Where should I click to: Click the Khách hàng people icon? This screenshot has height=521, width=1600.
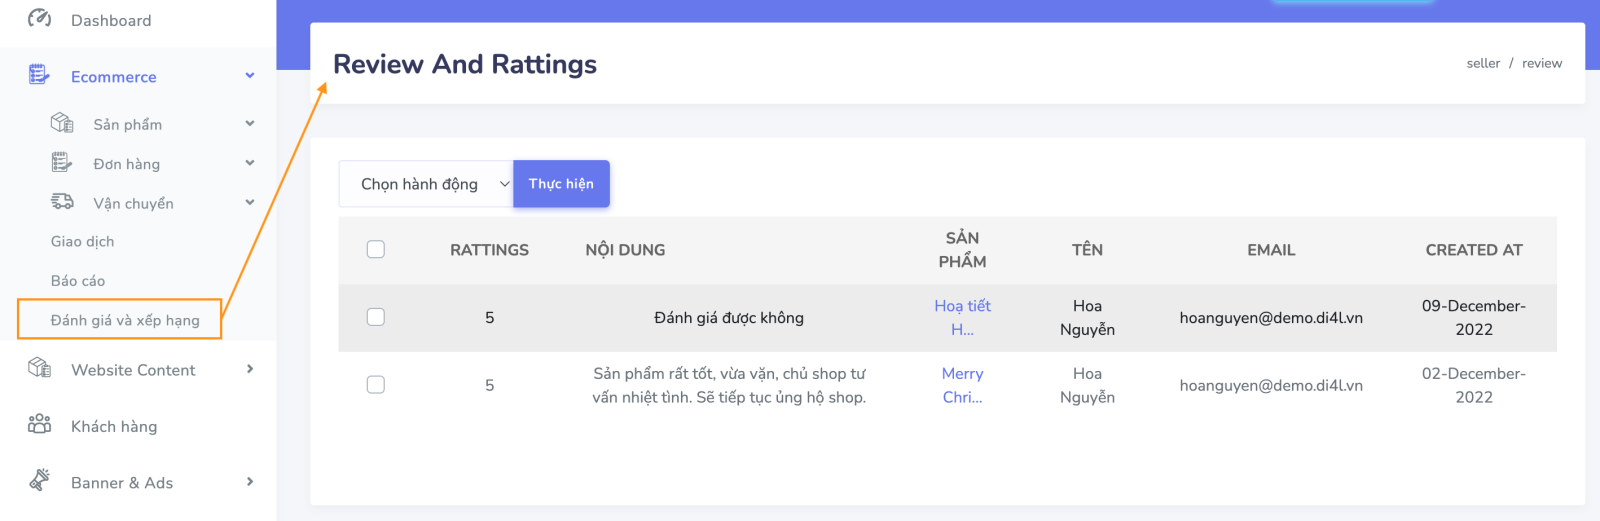point(40,424)
